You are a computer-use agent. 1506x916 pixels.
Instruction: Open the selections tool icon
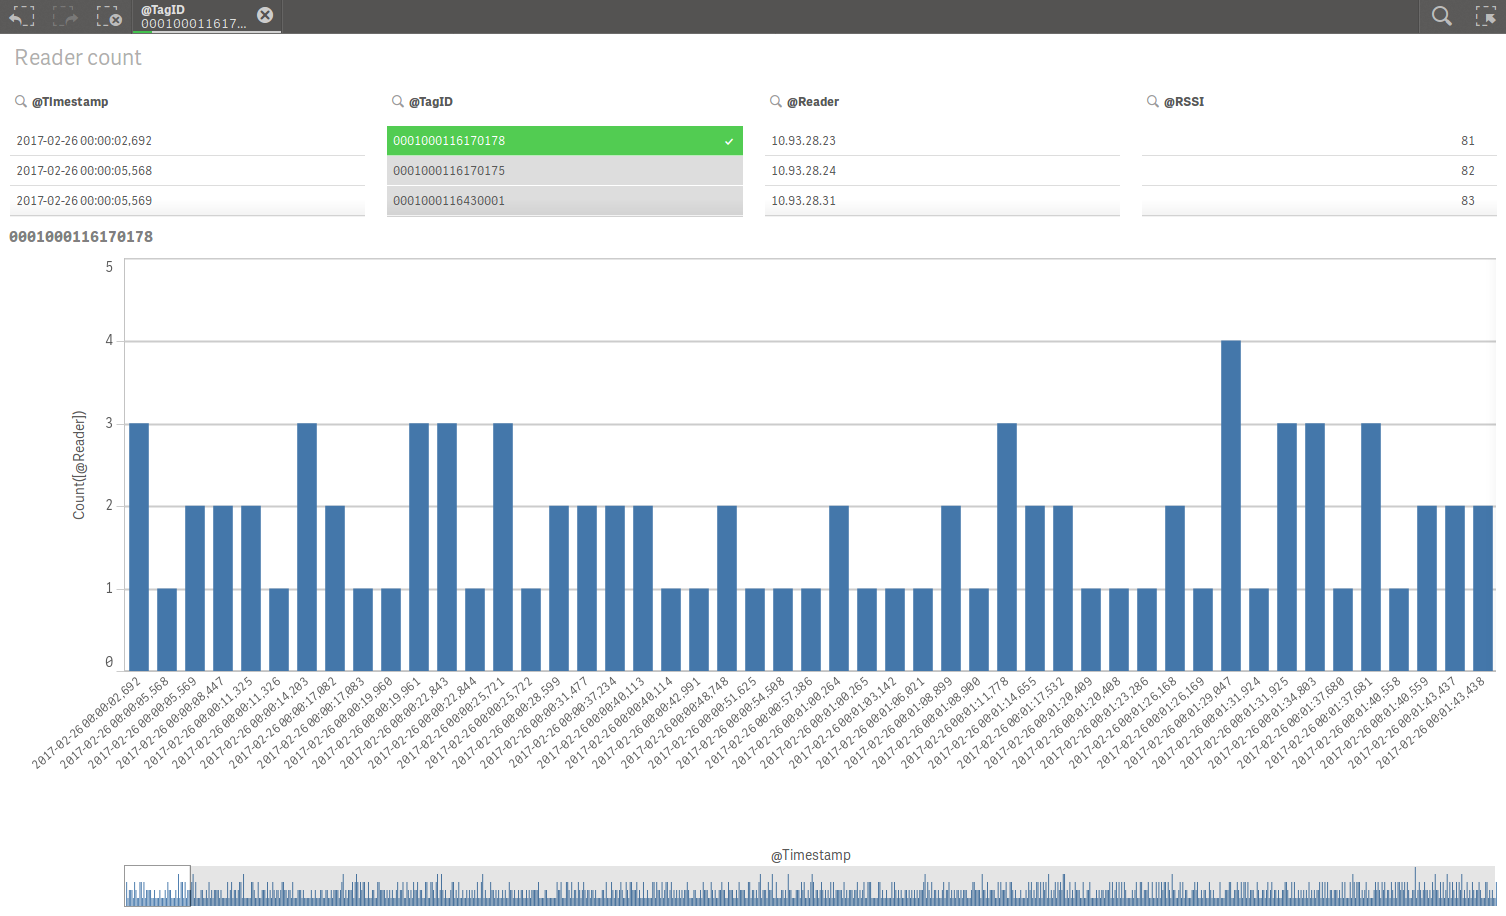click(1486, 16)
